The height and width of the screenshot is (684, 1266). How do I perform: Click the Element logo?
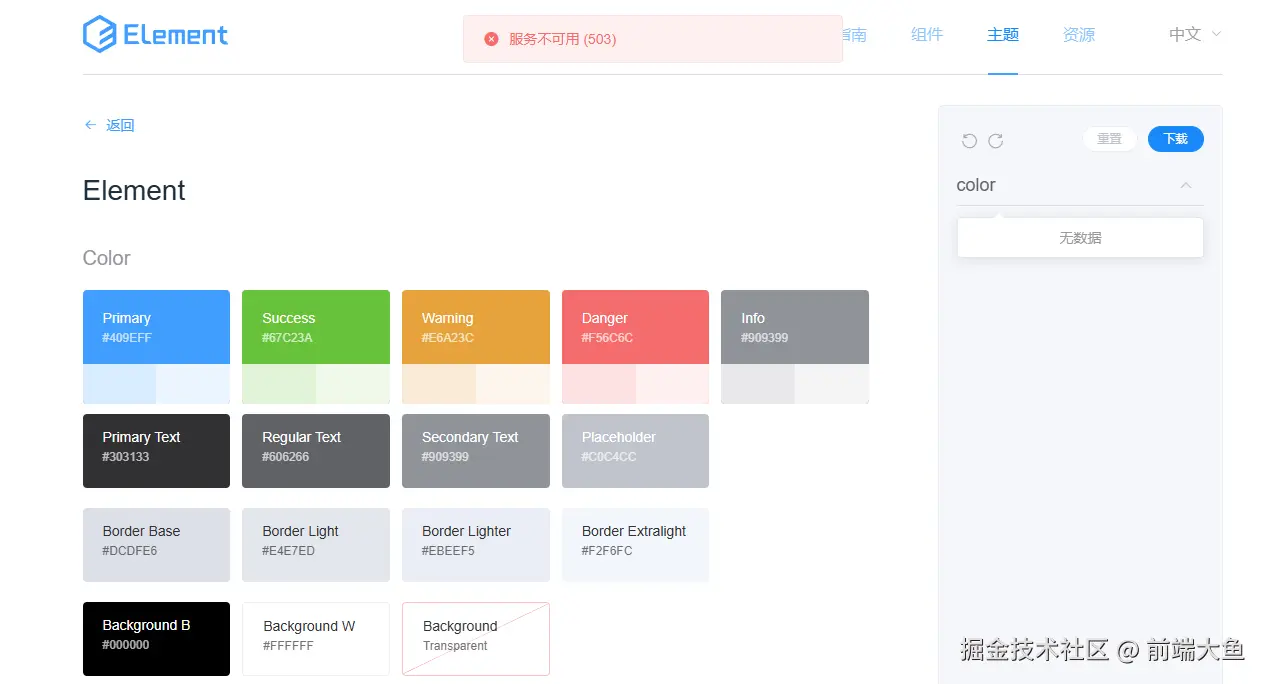(155, 34)
